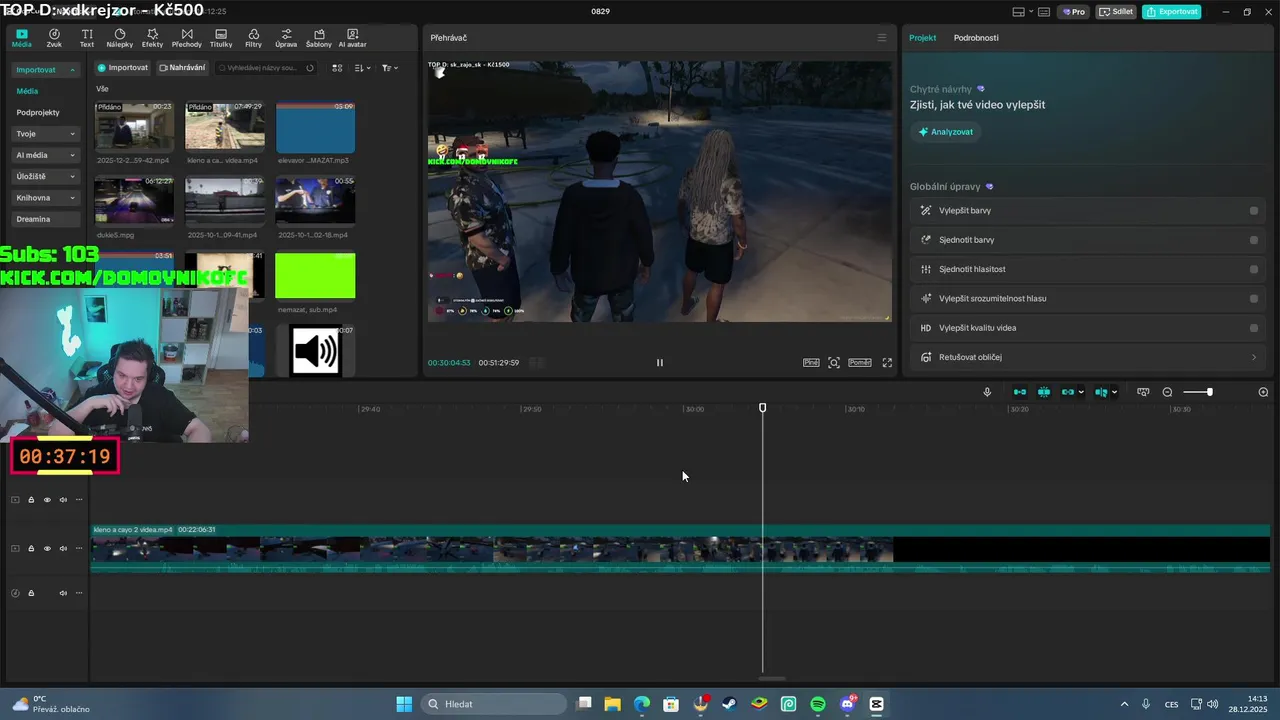Toggle visibility eye of the top video track
Image resolution: width=1280 pixels, height=720 pixels.
tap(47, 500)
